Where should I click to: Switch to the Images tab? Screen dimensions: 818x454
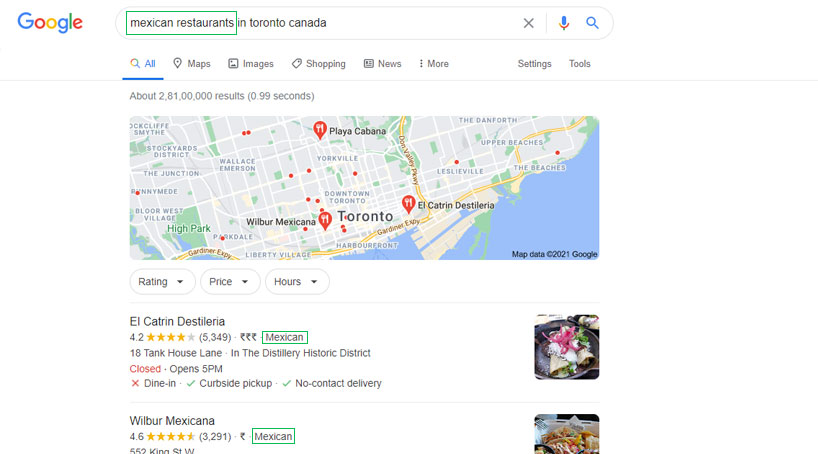251,64
